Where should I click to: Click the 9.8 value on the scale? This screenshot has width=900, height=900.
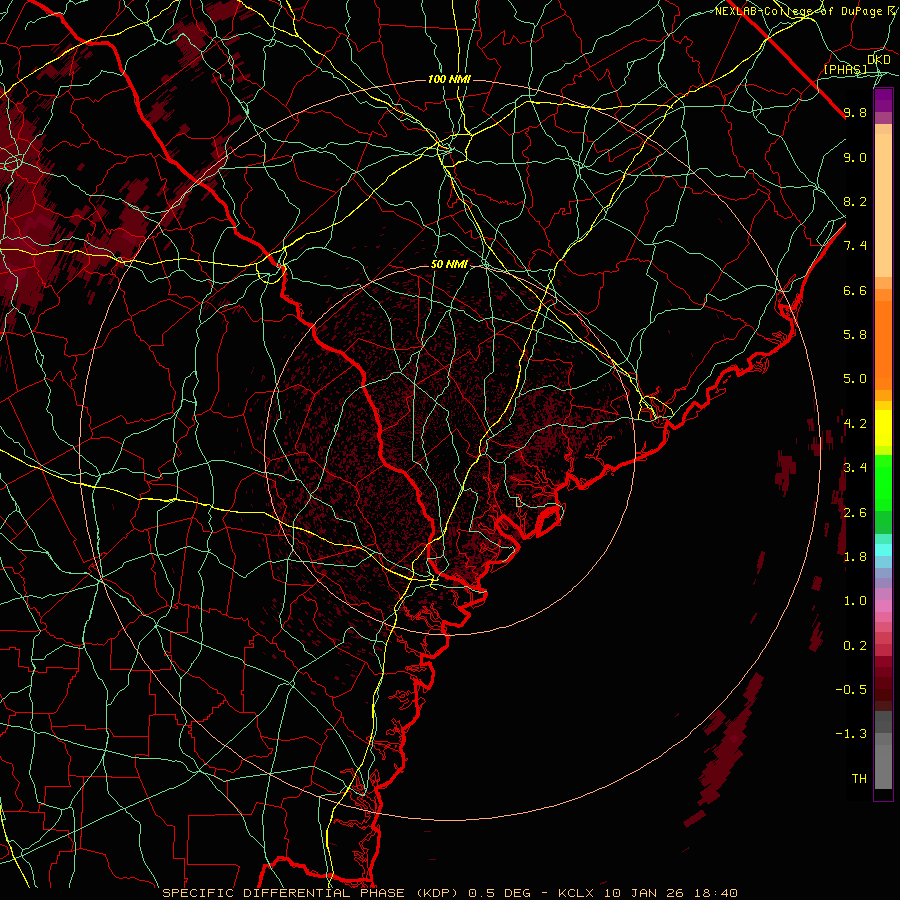[855, 113]
